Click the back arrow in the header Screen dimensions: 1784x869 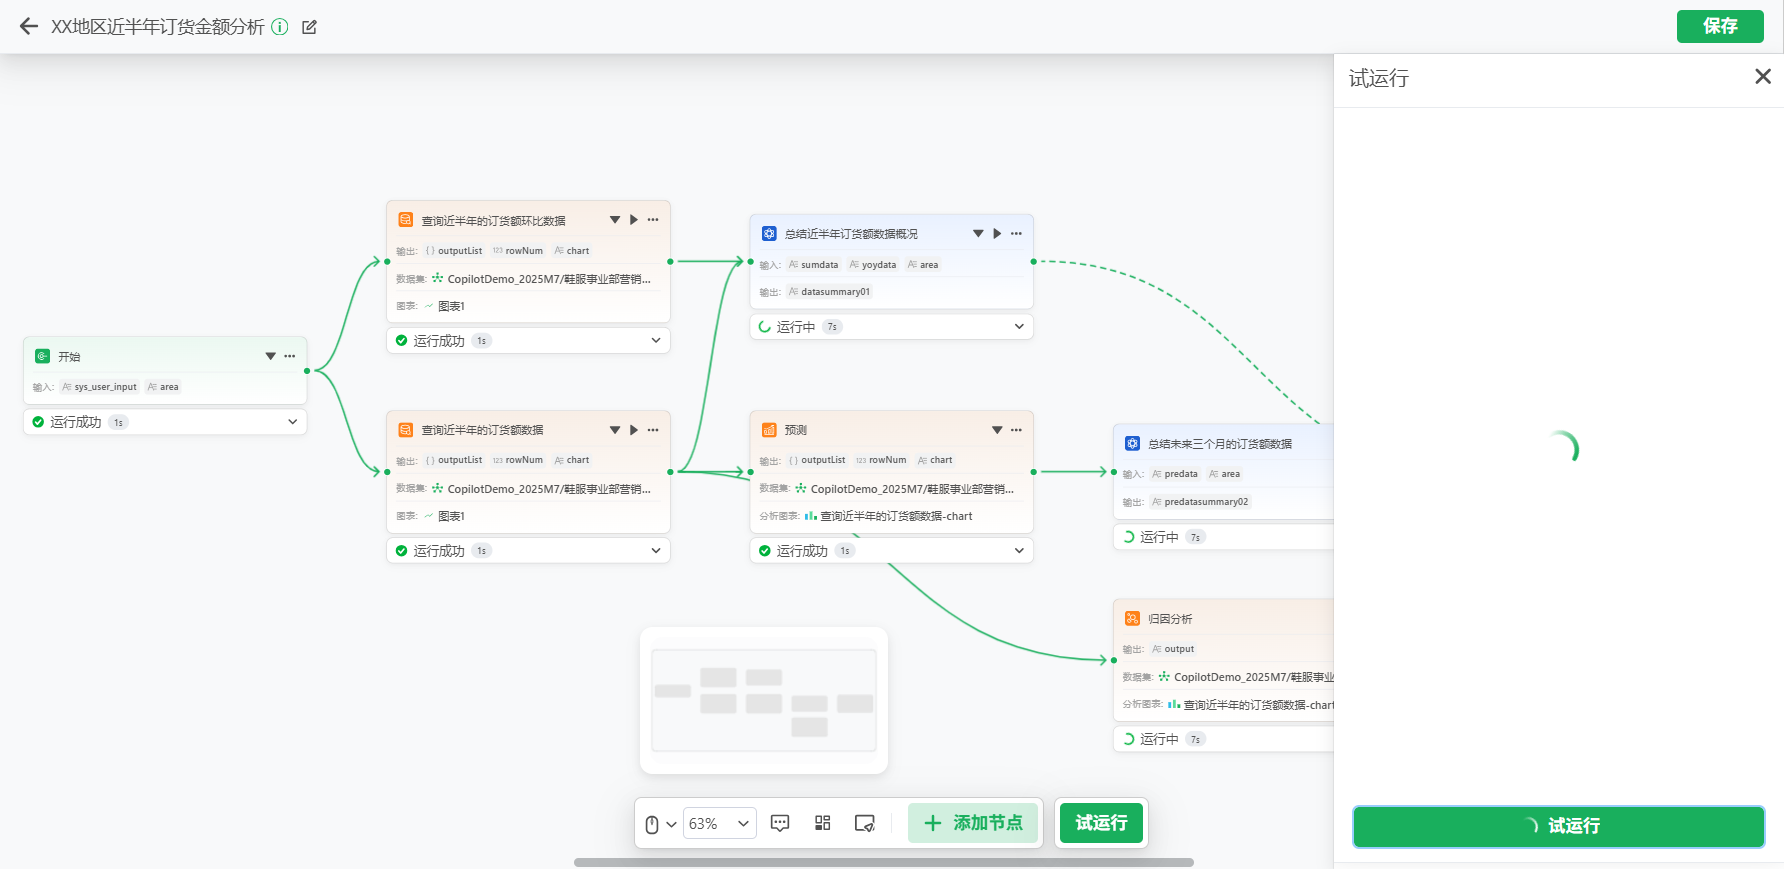pyautogui.click(x=29, y=27)
